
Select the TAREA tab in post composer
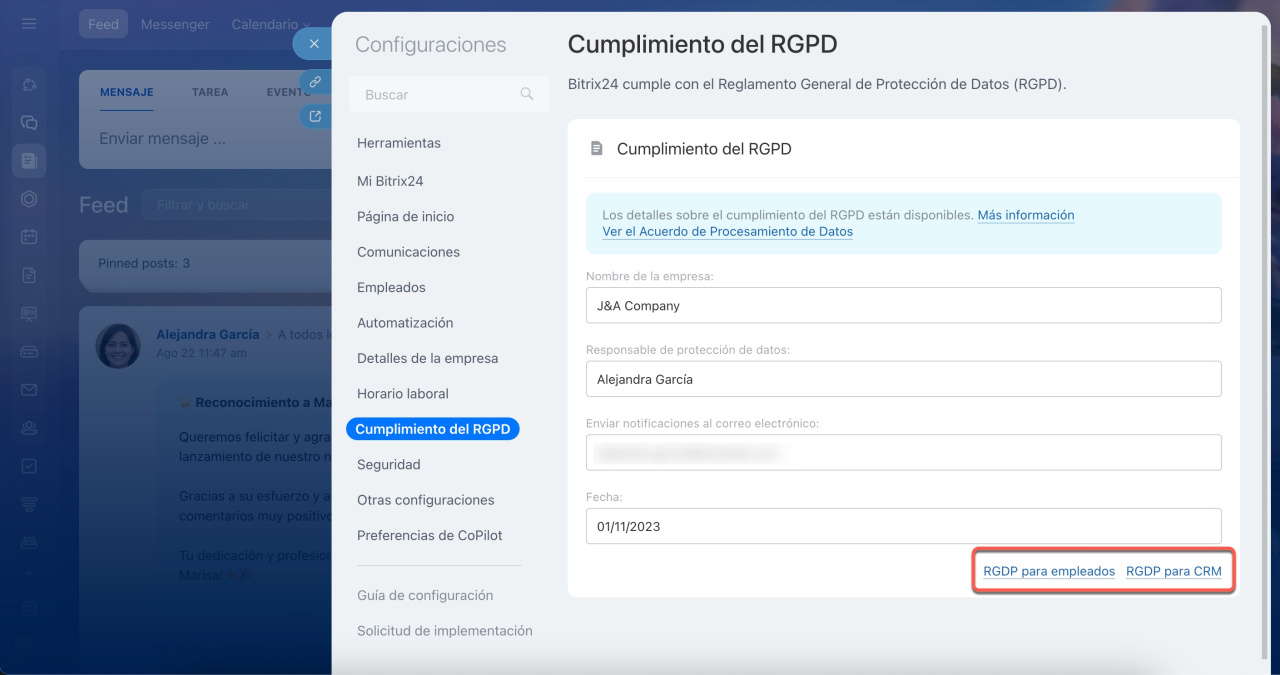210,92
